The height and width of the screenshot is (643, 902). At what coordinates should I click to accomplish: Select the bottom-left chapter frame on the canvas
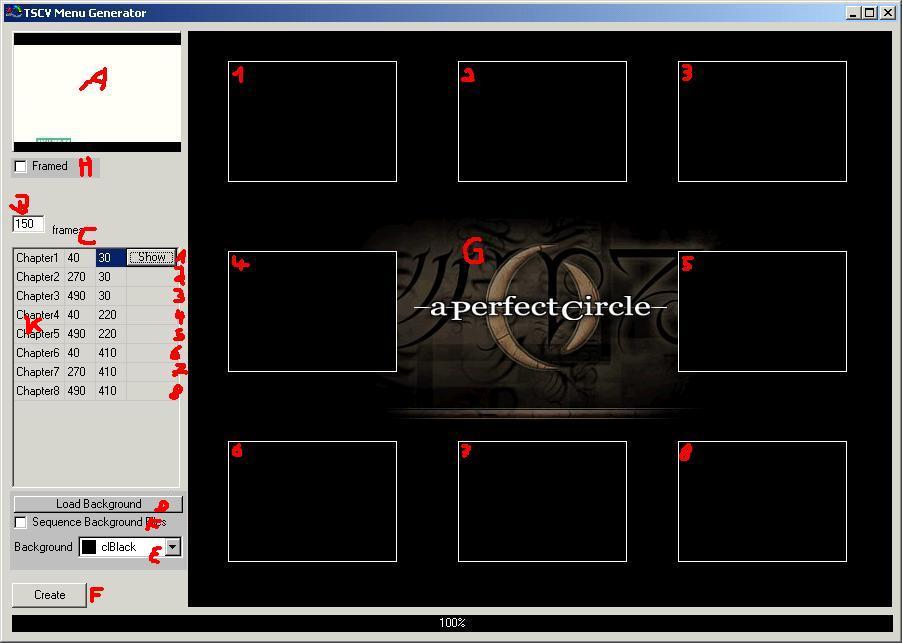(x=312, y=502)
